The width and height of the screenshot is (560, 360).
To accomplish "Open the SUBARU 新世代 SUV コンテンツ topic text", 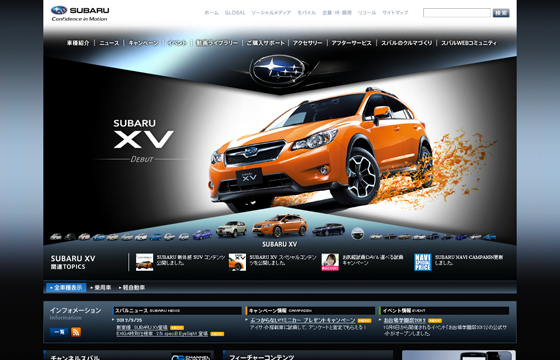I will (191, 260).
